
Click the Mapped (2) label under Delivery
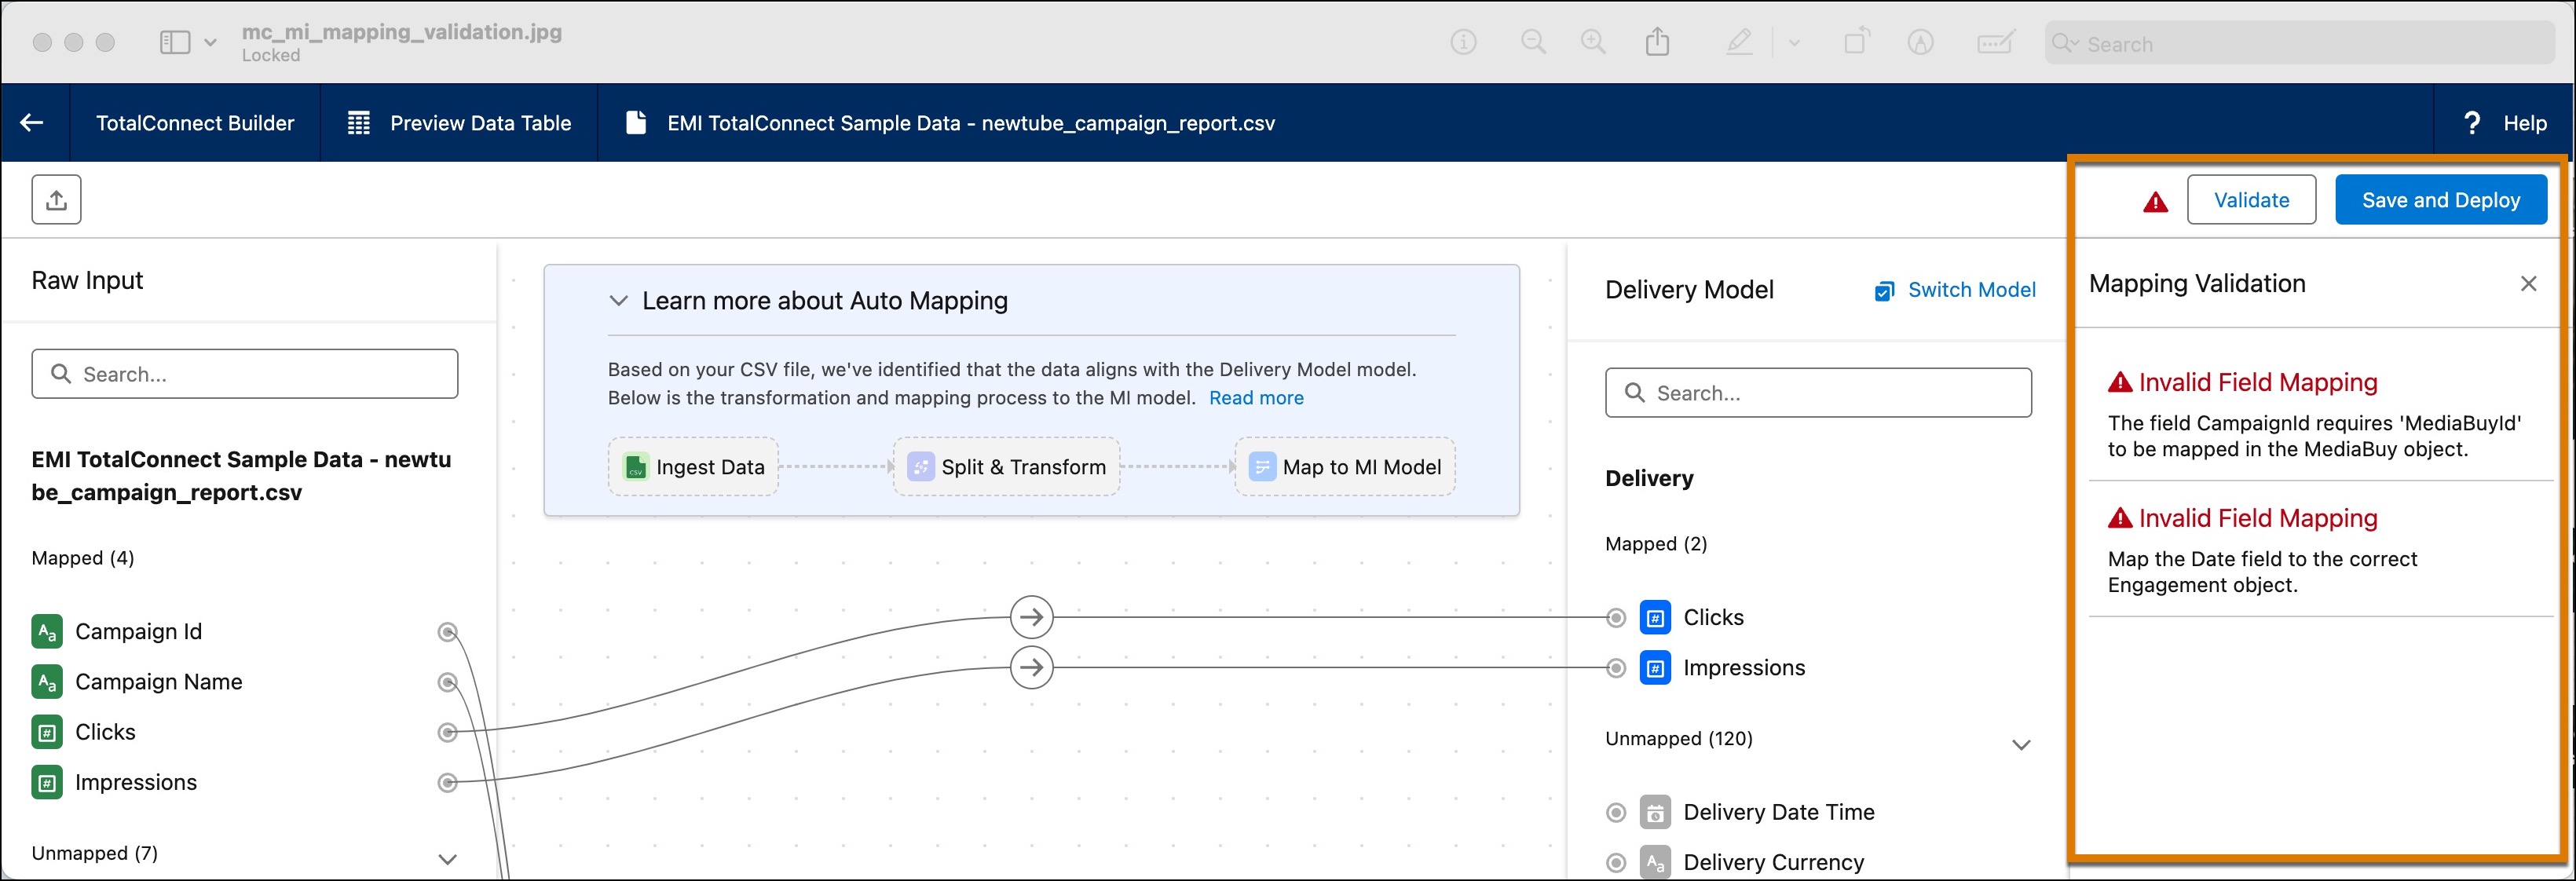(x=1656, y=544)
